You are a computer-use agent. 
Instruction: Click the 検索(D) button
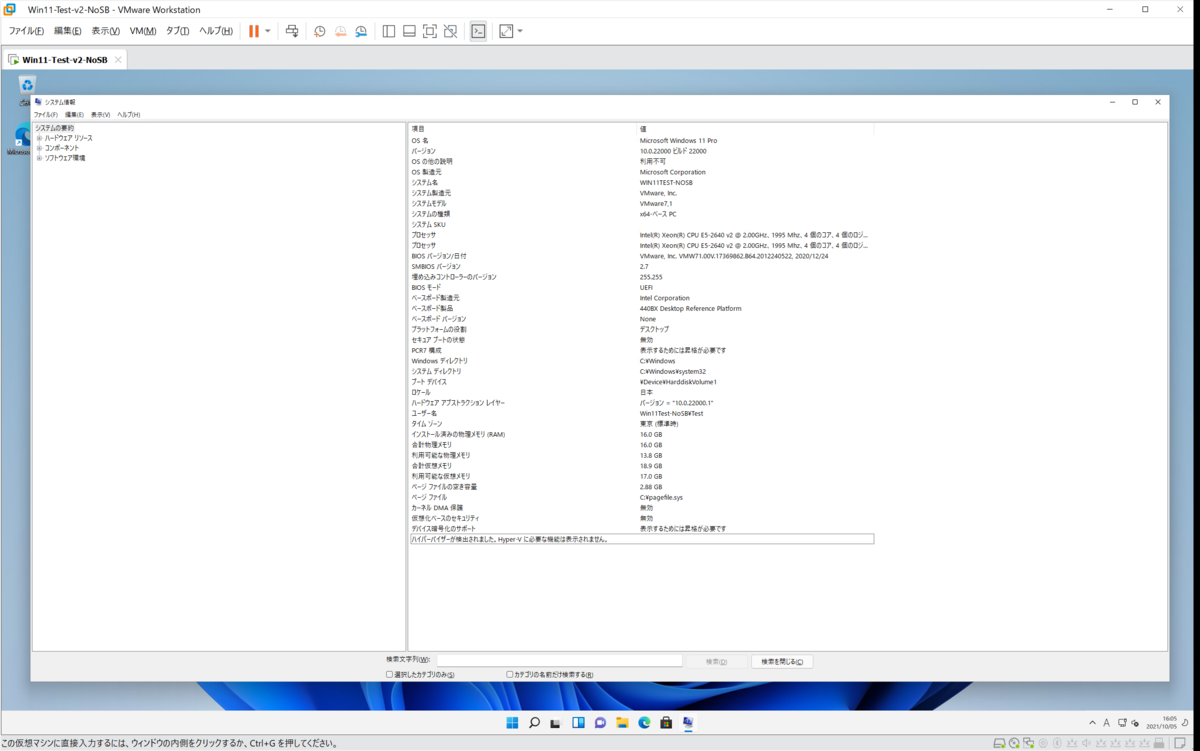tap(716, 661)
